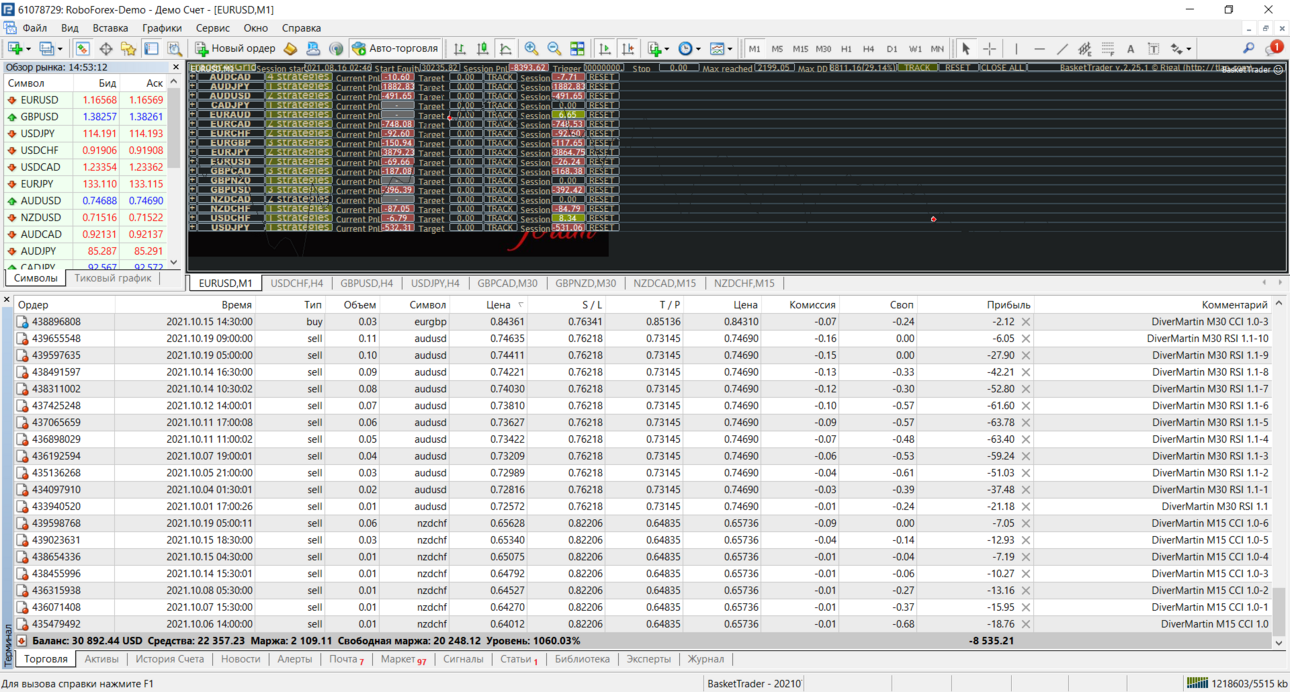Open the Новый ордер dialog

235,48
